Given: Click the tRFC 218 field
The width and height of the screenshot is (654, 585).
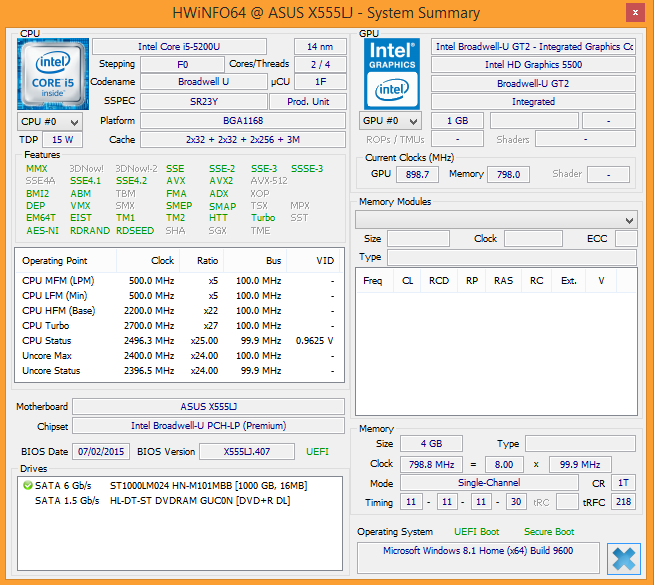Looking at the screenshot, I should (x=623, y=502).
